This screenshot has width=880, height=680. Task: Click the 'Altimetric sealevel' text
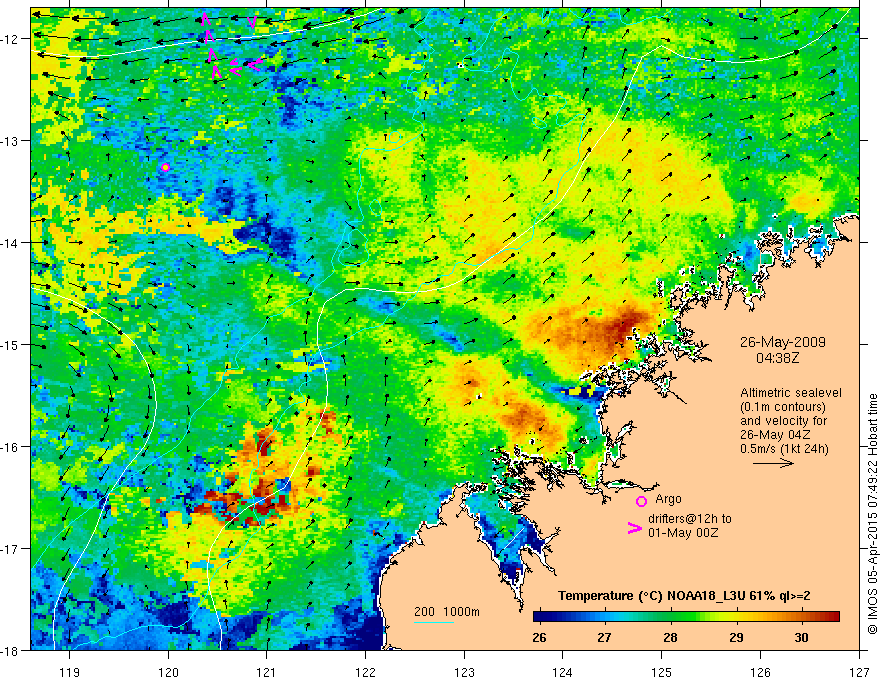point(791,393)
